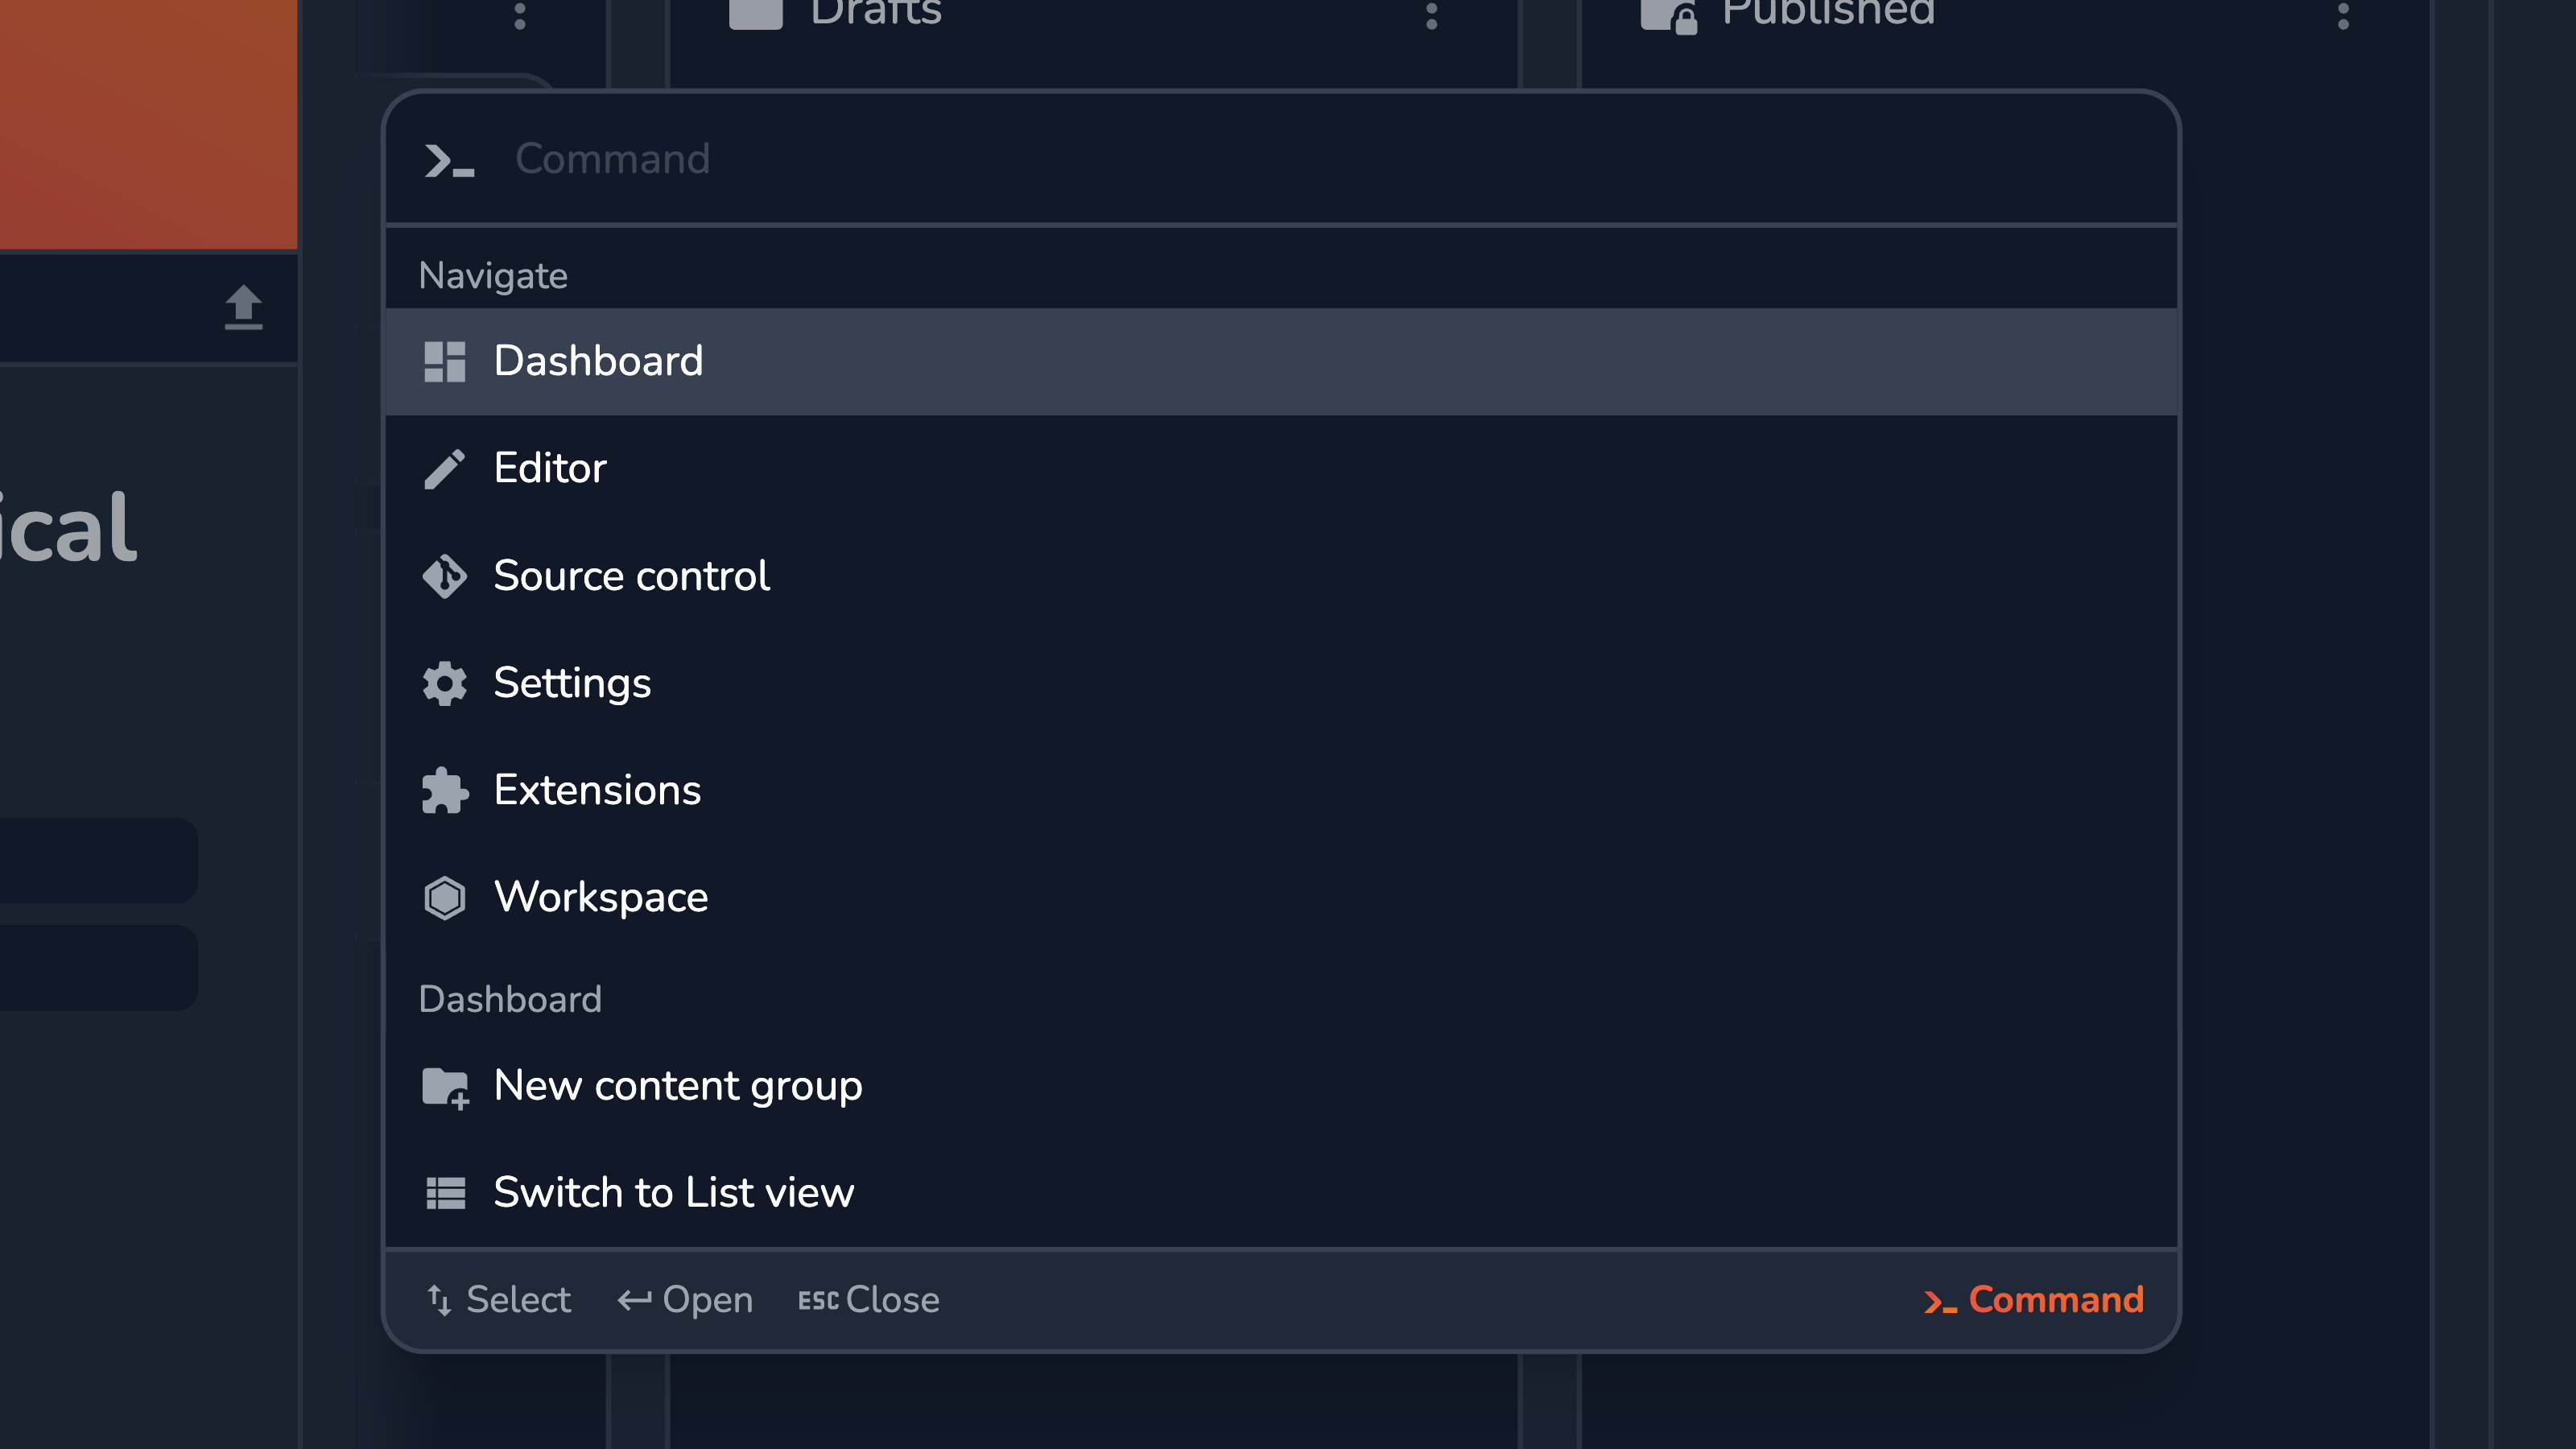
Task: Toggle Command mode in palette footer
Action: click(2033, 1299)
